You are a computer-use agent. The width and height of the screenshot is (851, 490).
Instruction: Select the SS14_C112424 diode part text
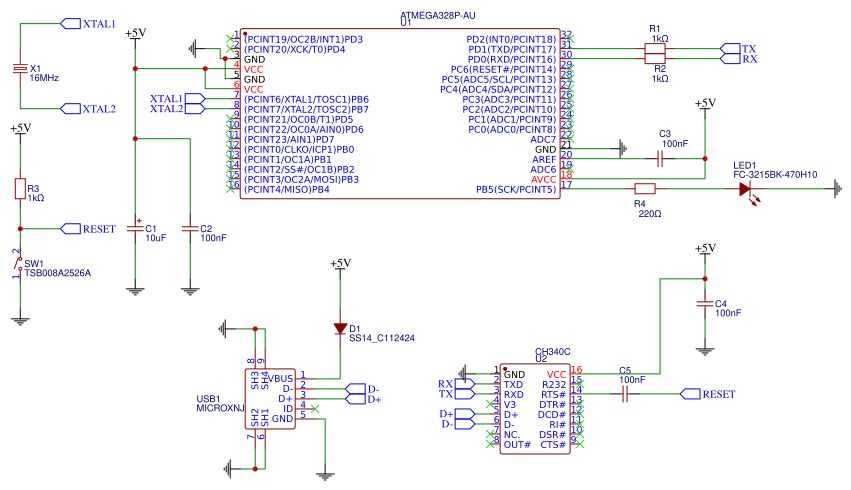382,338
